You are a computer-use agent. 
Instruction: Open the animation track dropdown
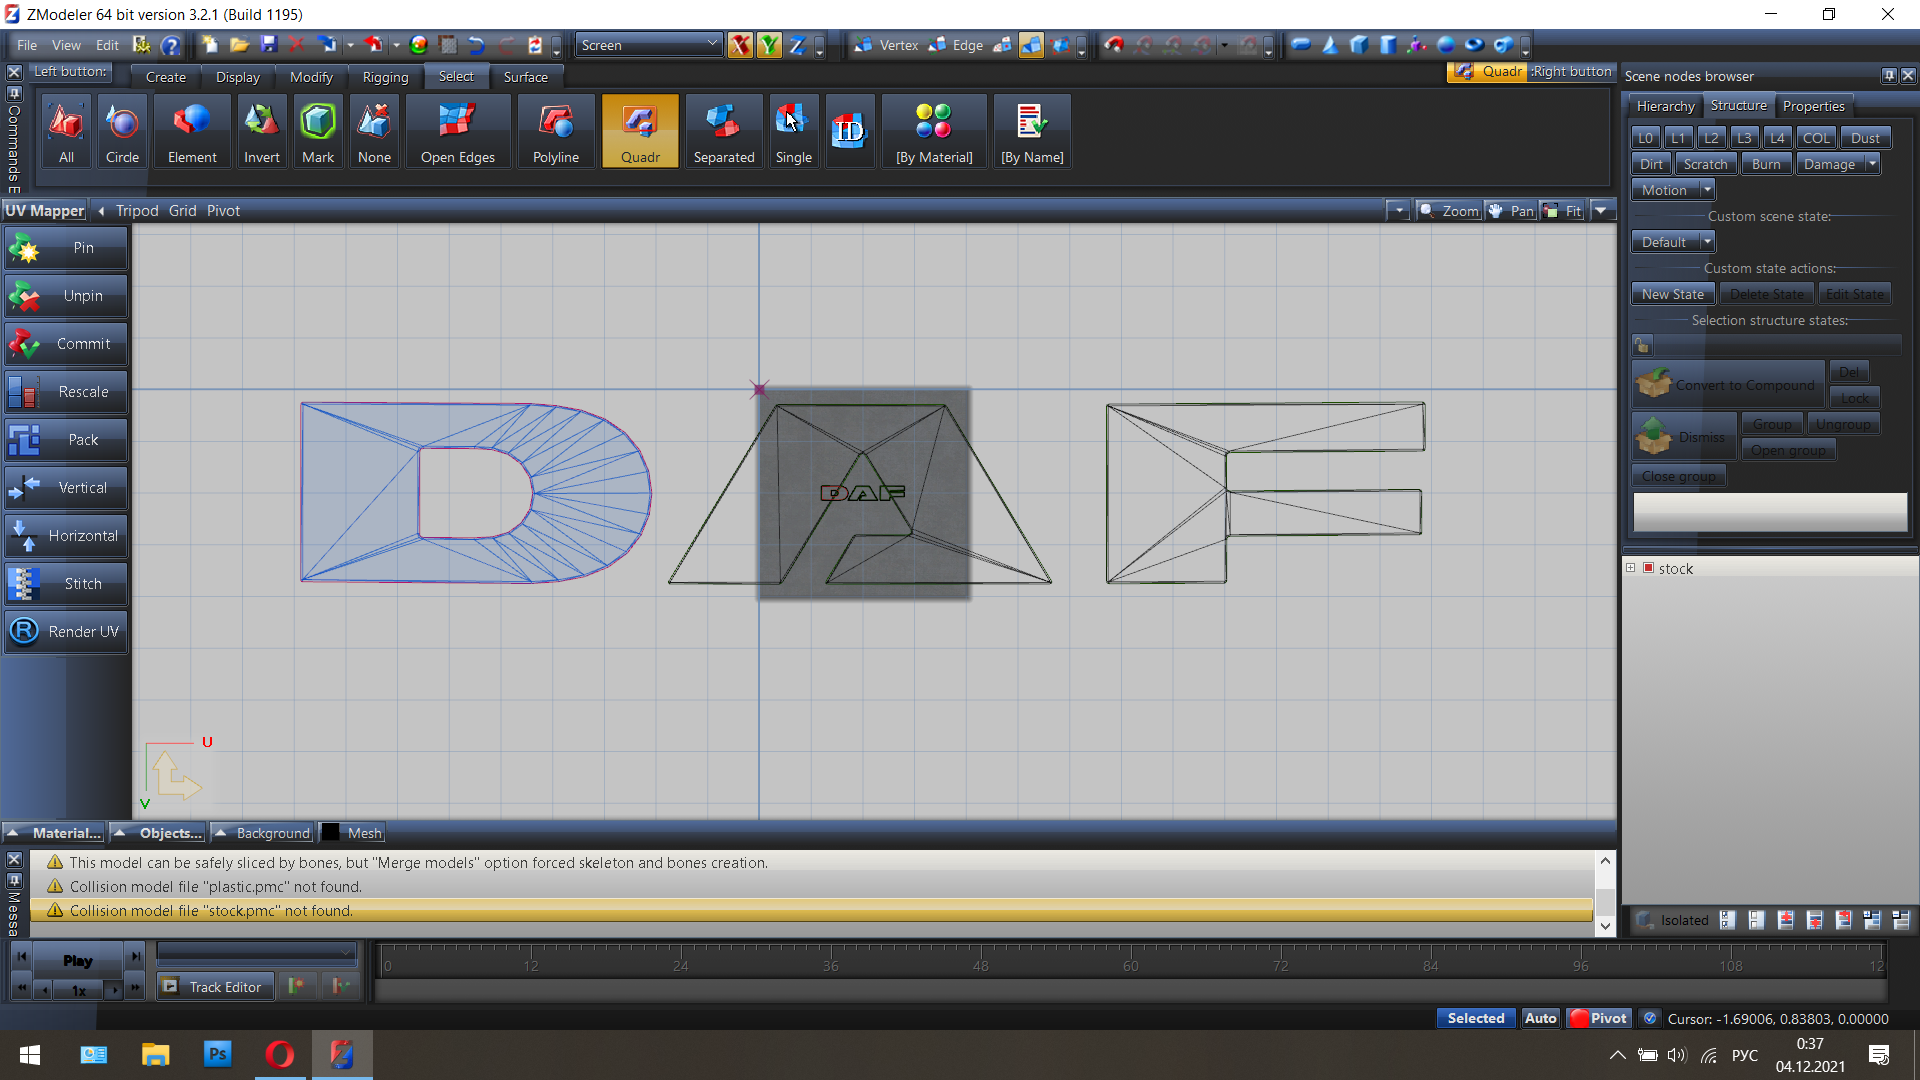(x=257, y=951)
